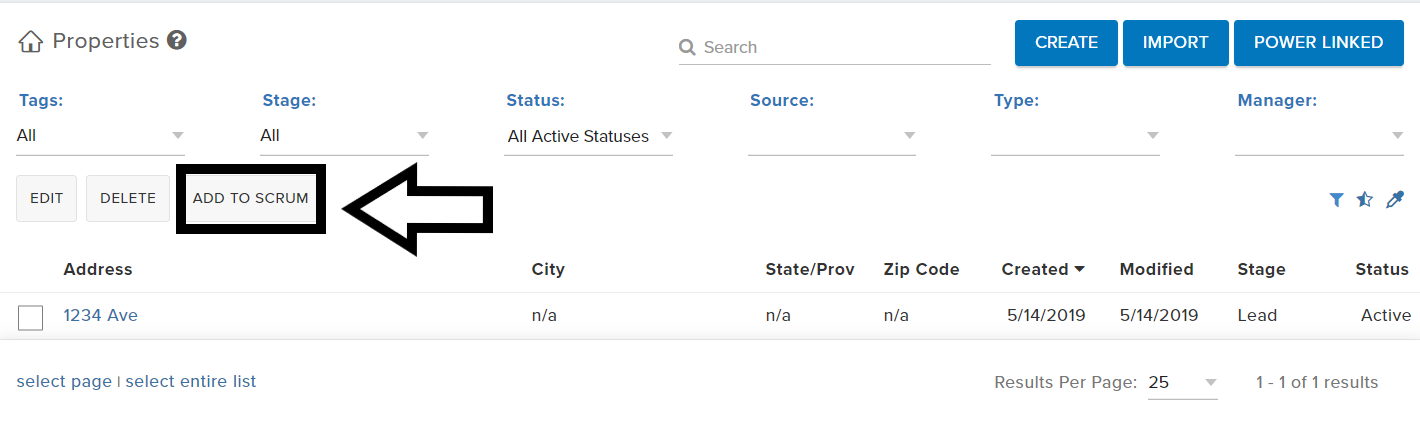Open the Status dropdown showing All Active Statuses
This screenshot has height=430, width=1420.
(589, 135)
